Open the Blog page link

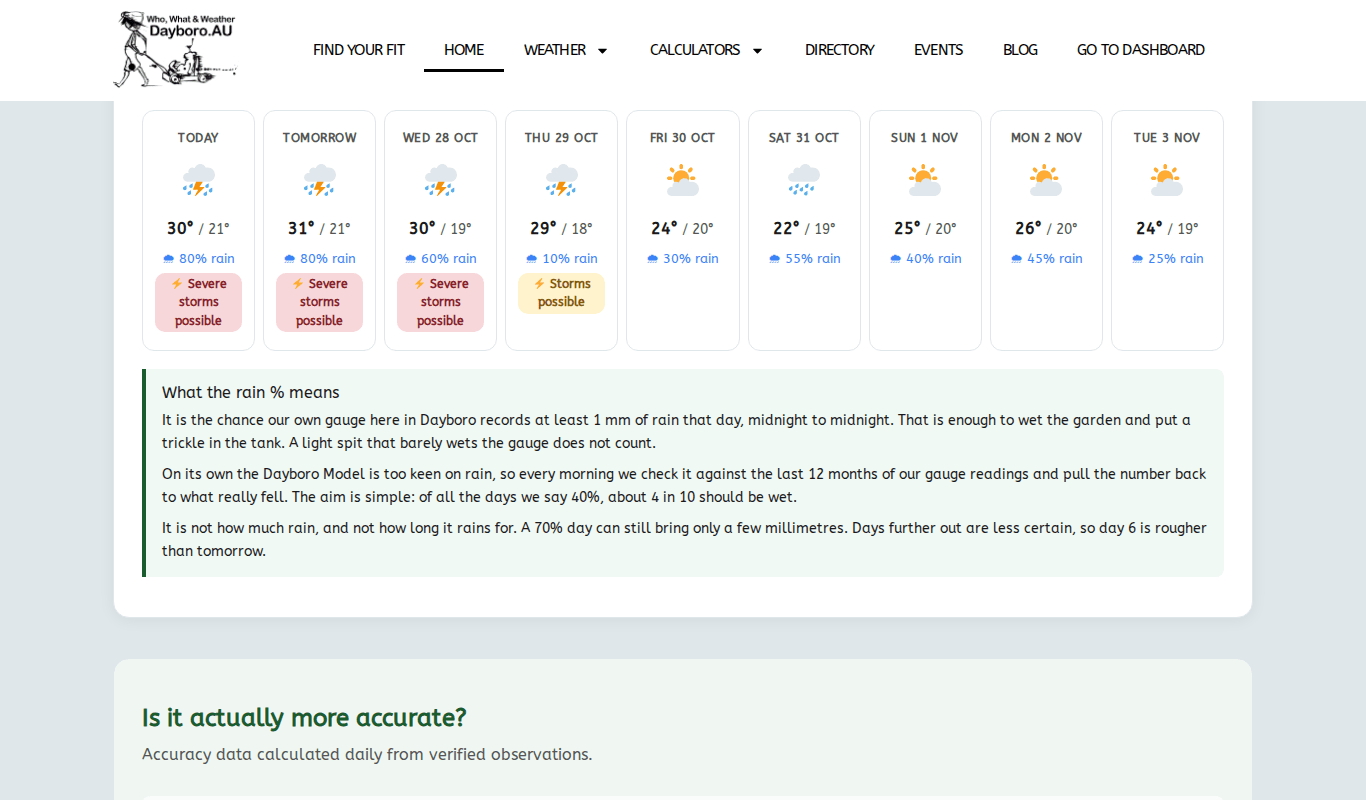(x=1020, y=50)
